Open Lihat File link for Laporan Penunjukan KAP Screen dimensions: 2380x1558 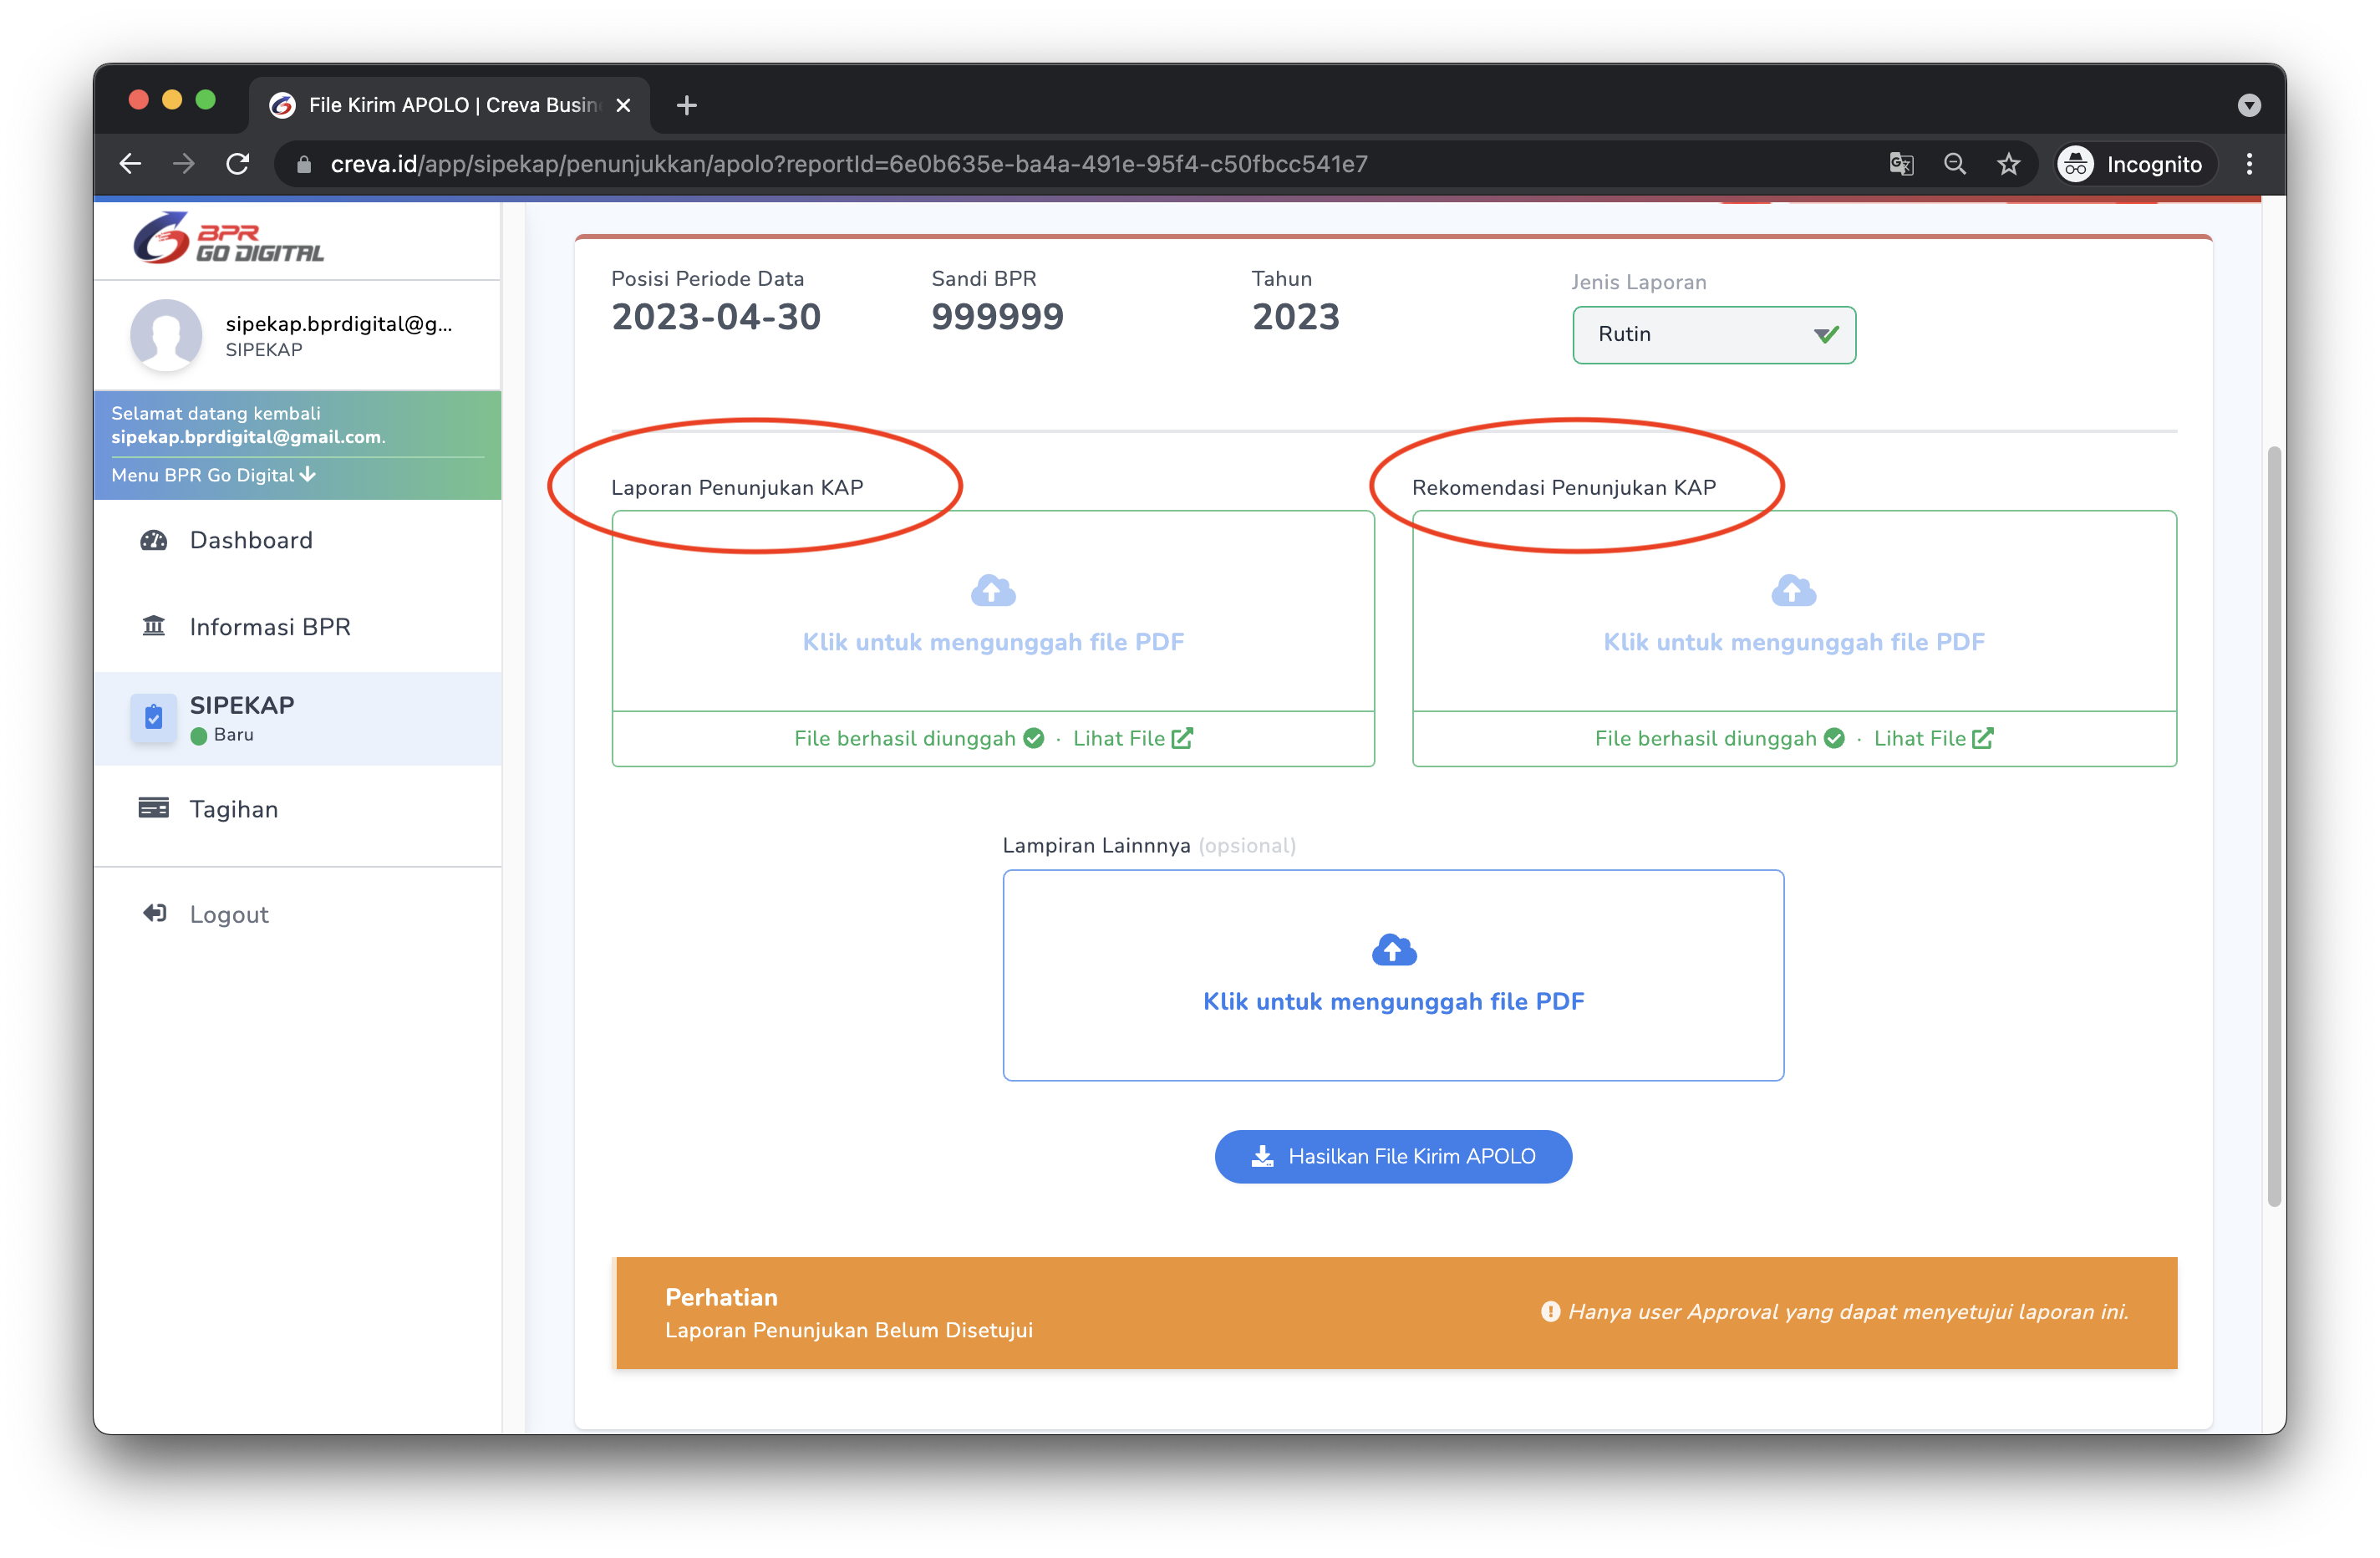click(1133, 738)
